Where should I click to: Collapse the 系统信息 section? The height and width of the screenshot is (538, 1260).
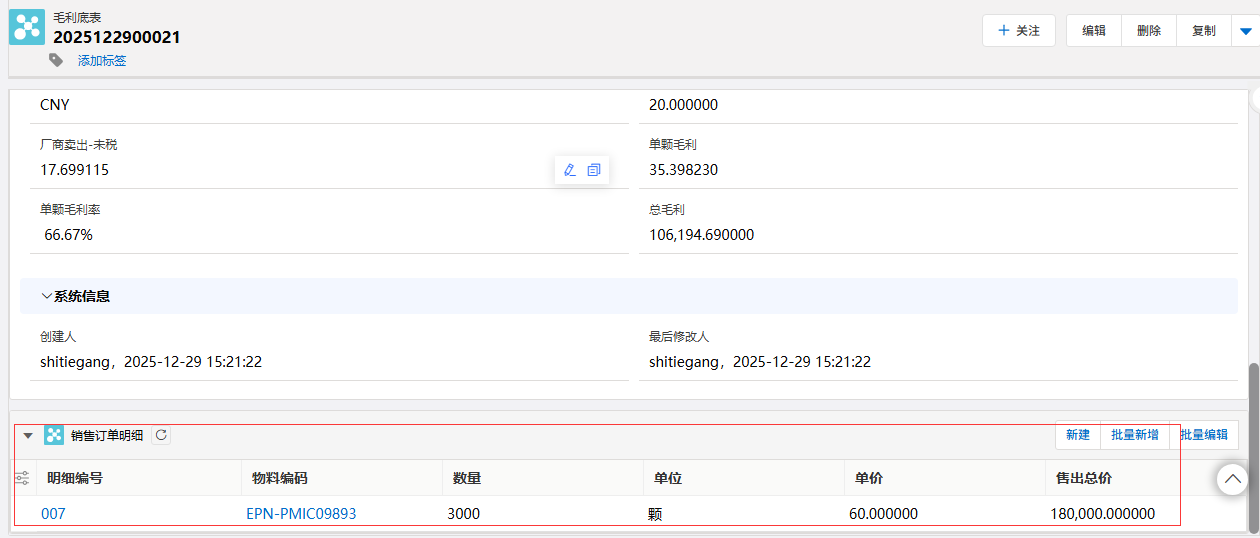(47, 296)
